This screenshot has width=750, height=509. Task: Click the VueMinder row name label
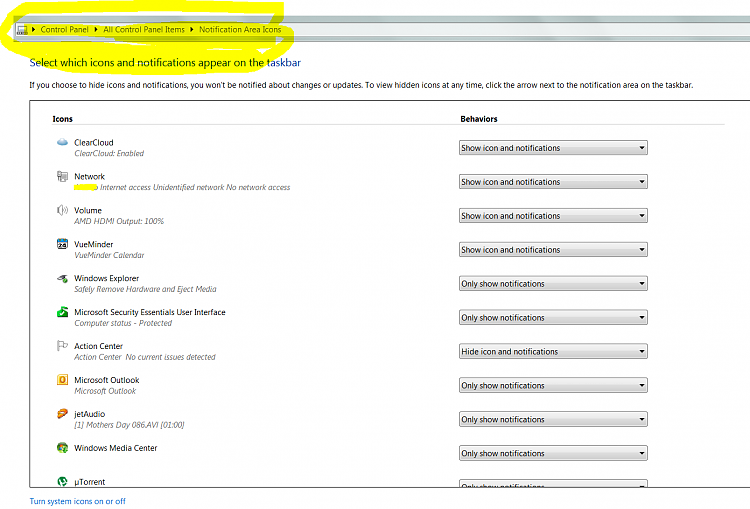tap(94, 244)
